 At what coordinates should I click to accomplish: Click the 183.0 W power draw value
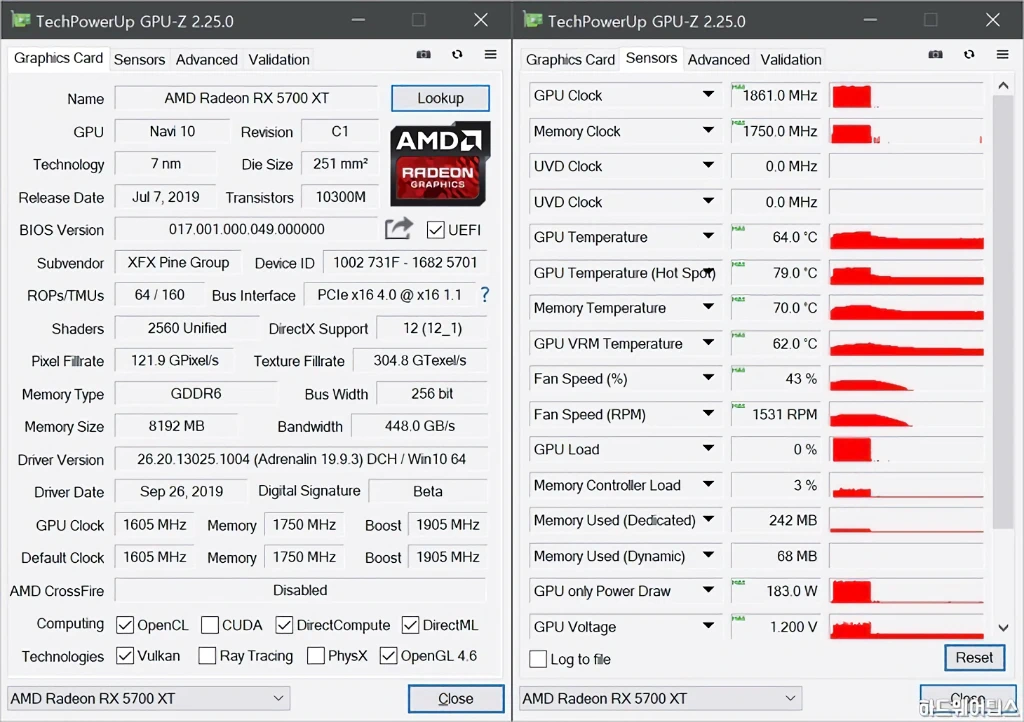pos(775,591)
